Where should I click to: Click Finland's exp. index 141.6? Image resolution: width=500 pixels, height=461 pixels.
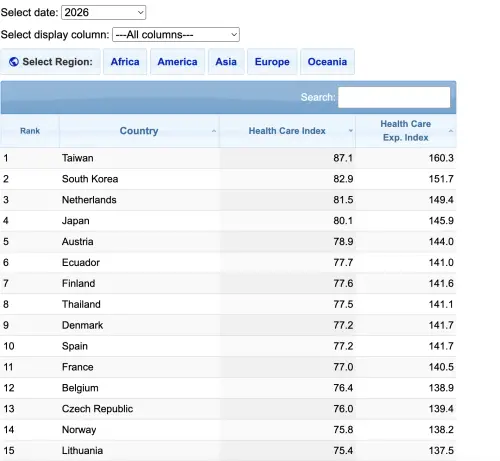click(441, 284)
